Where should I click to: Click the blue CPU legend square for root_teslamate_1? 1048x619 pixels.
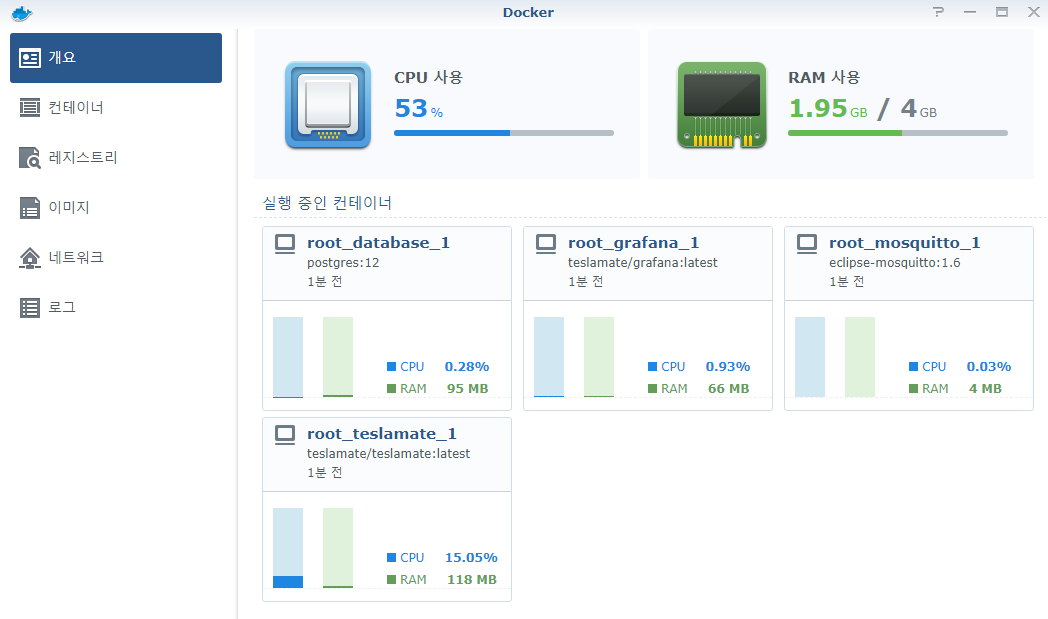[x=392, y=558]
